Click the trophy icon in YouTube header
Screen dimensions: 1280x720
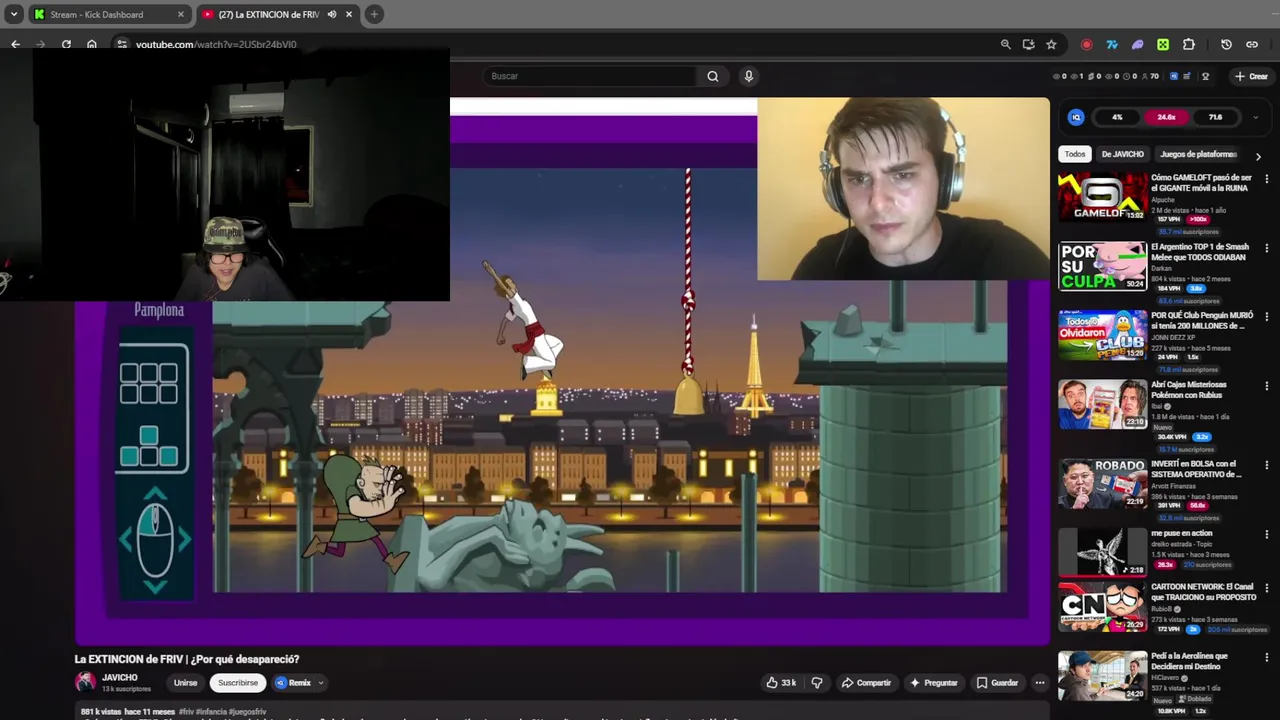point(1205,76)
